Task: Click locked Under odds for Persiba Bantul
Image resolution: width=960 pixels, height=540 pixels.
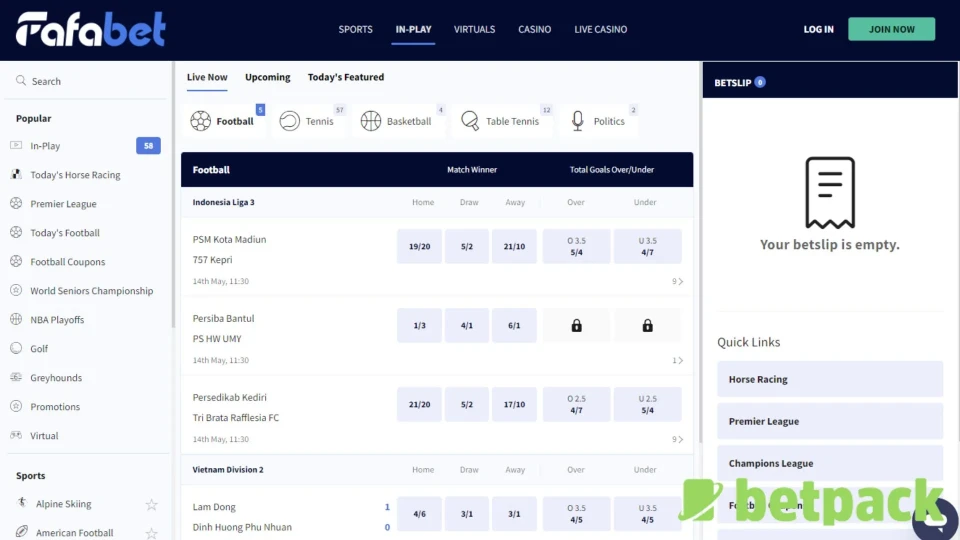Action: (x=647, y=325)
